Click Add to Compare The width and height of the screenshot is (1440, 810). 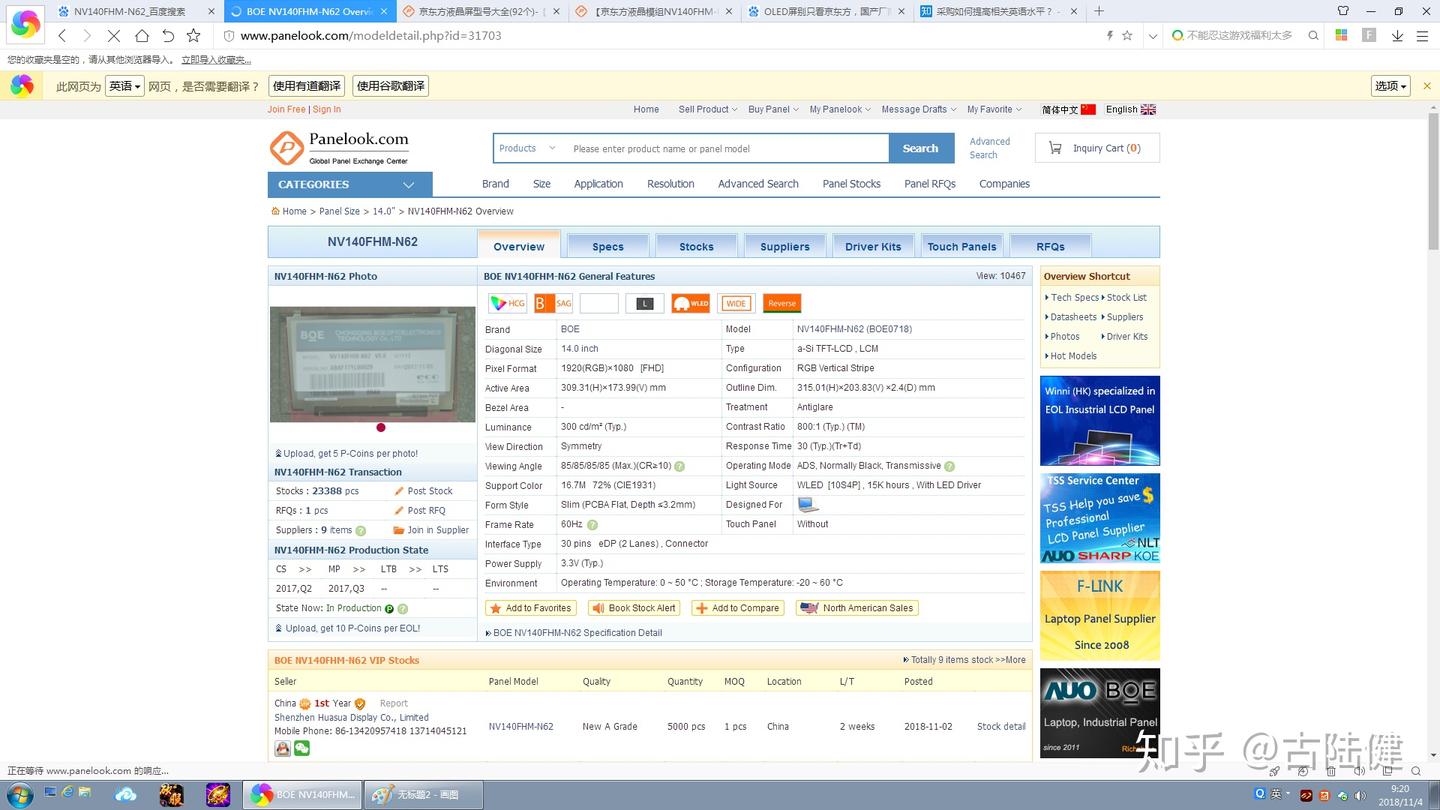click(736, 608)
